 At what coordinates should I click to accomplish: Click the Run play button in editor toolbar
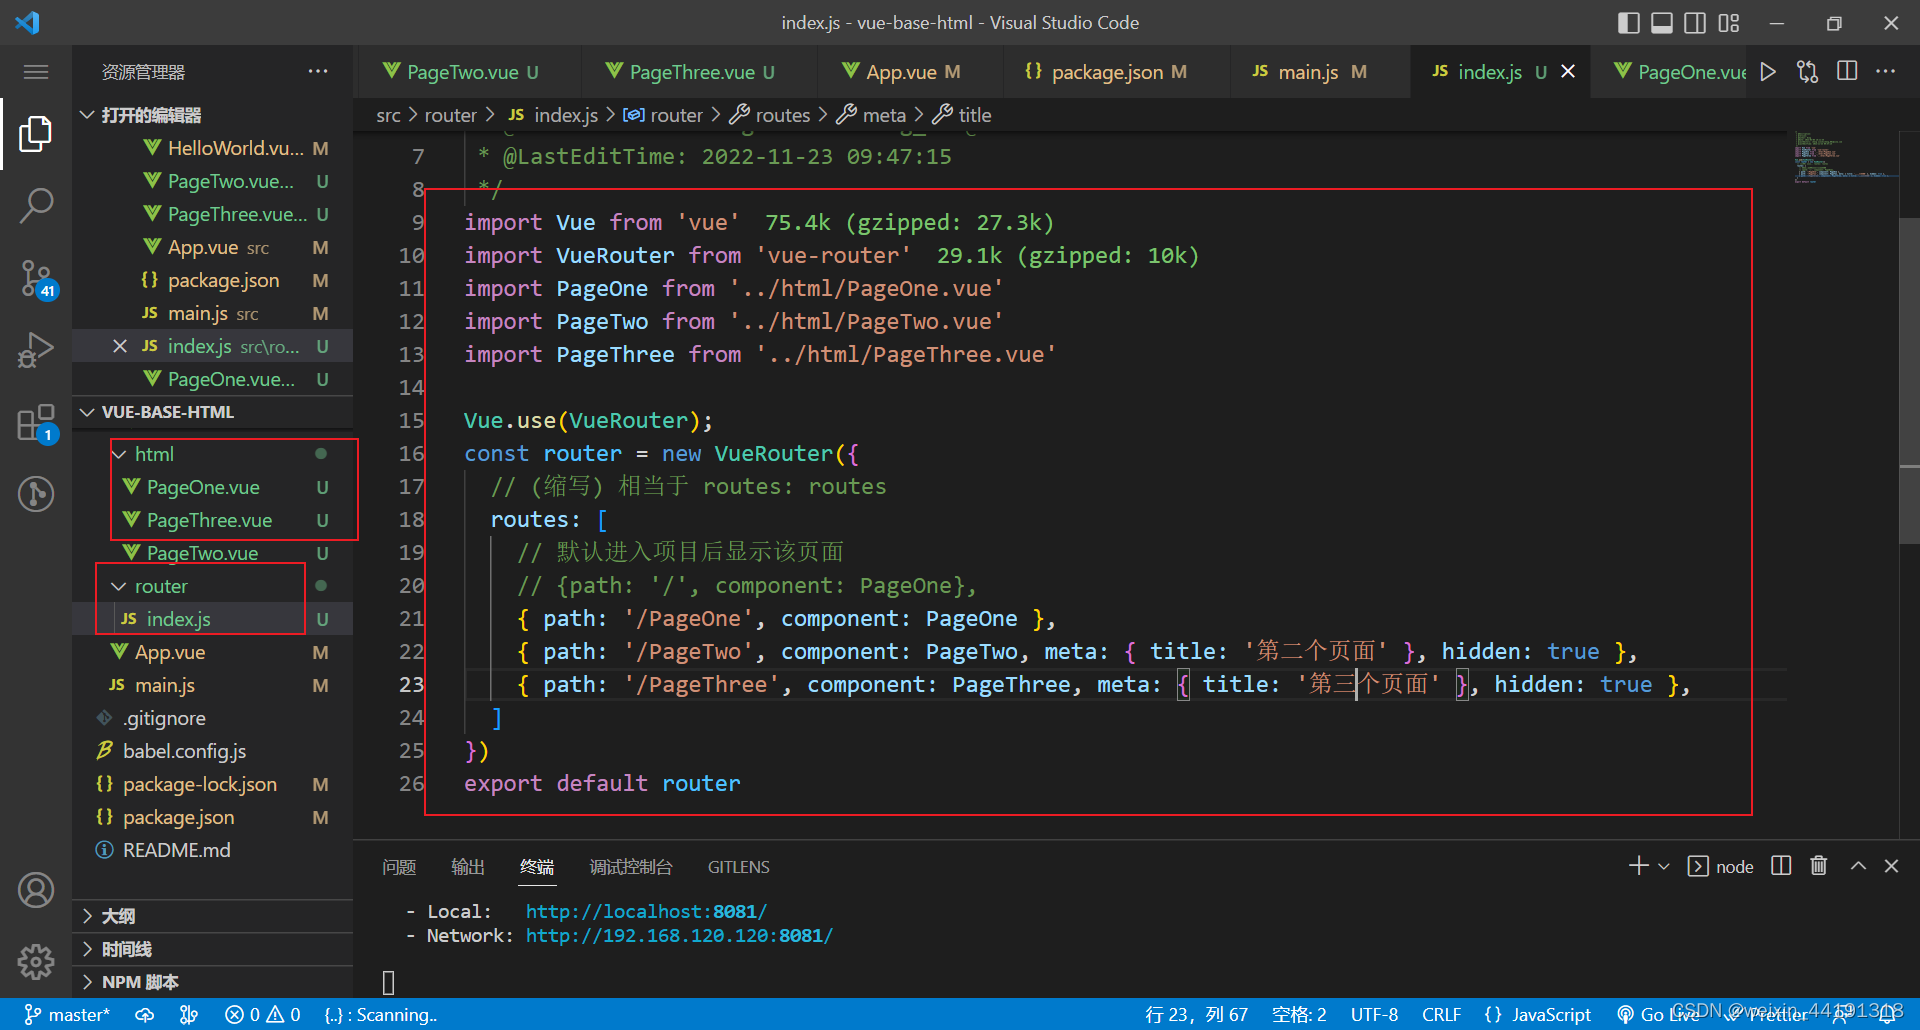click(1768, 72)
